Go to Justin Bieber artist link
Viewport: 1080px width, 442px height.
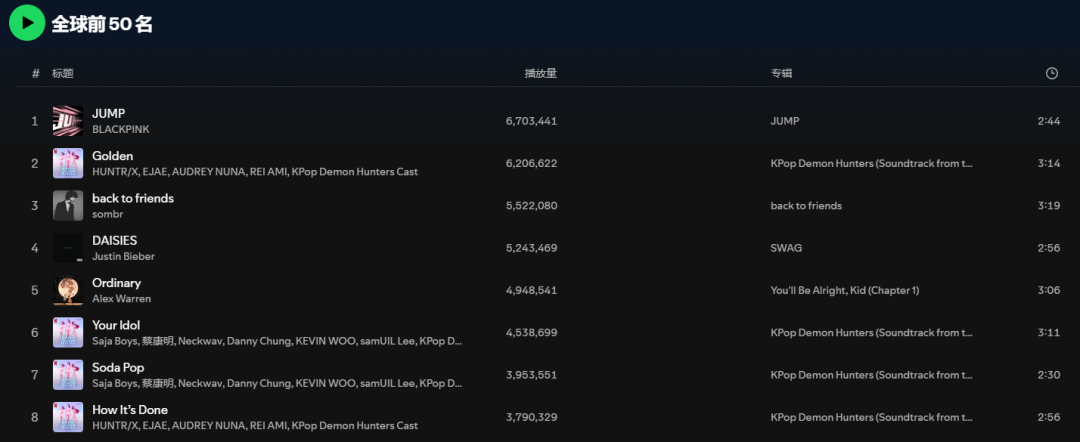click(123, 257)
